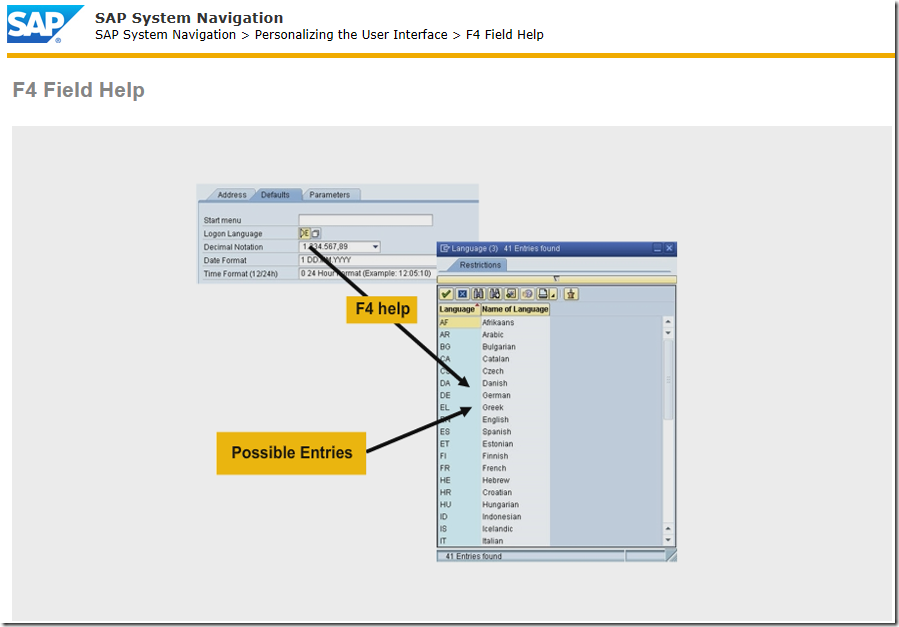The image size is (899, 627).
Task: Select the French entry
Action: tap(494, 468)
